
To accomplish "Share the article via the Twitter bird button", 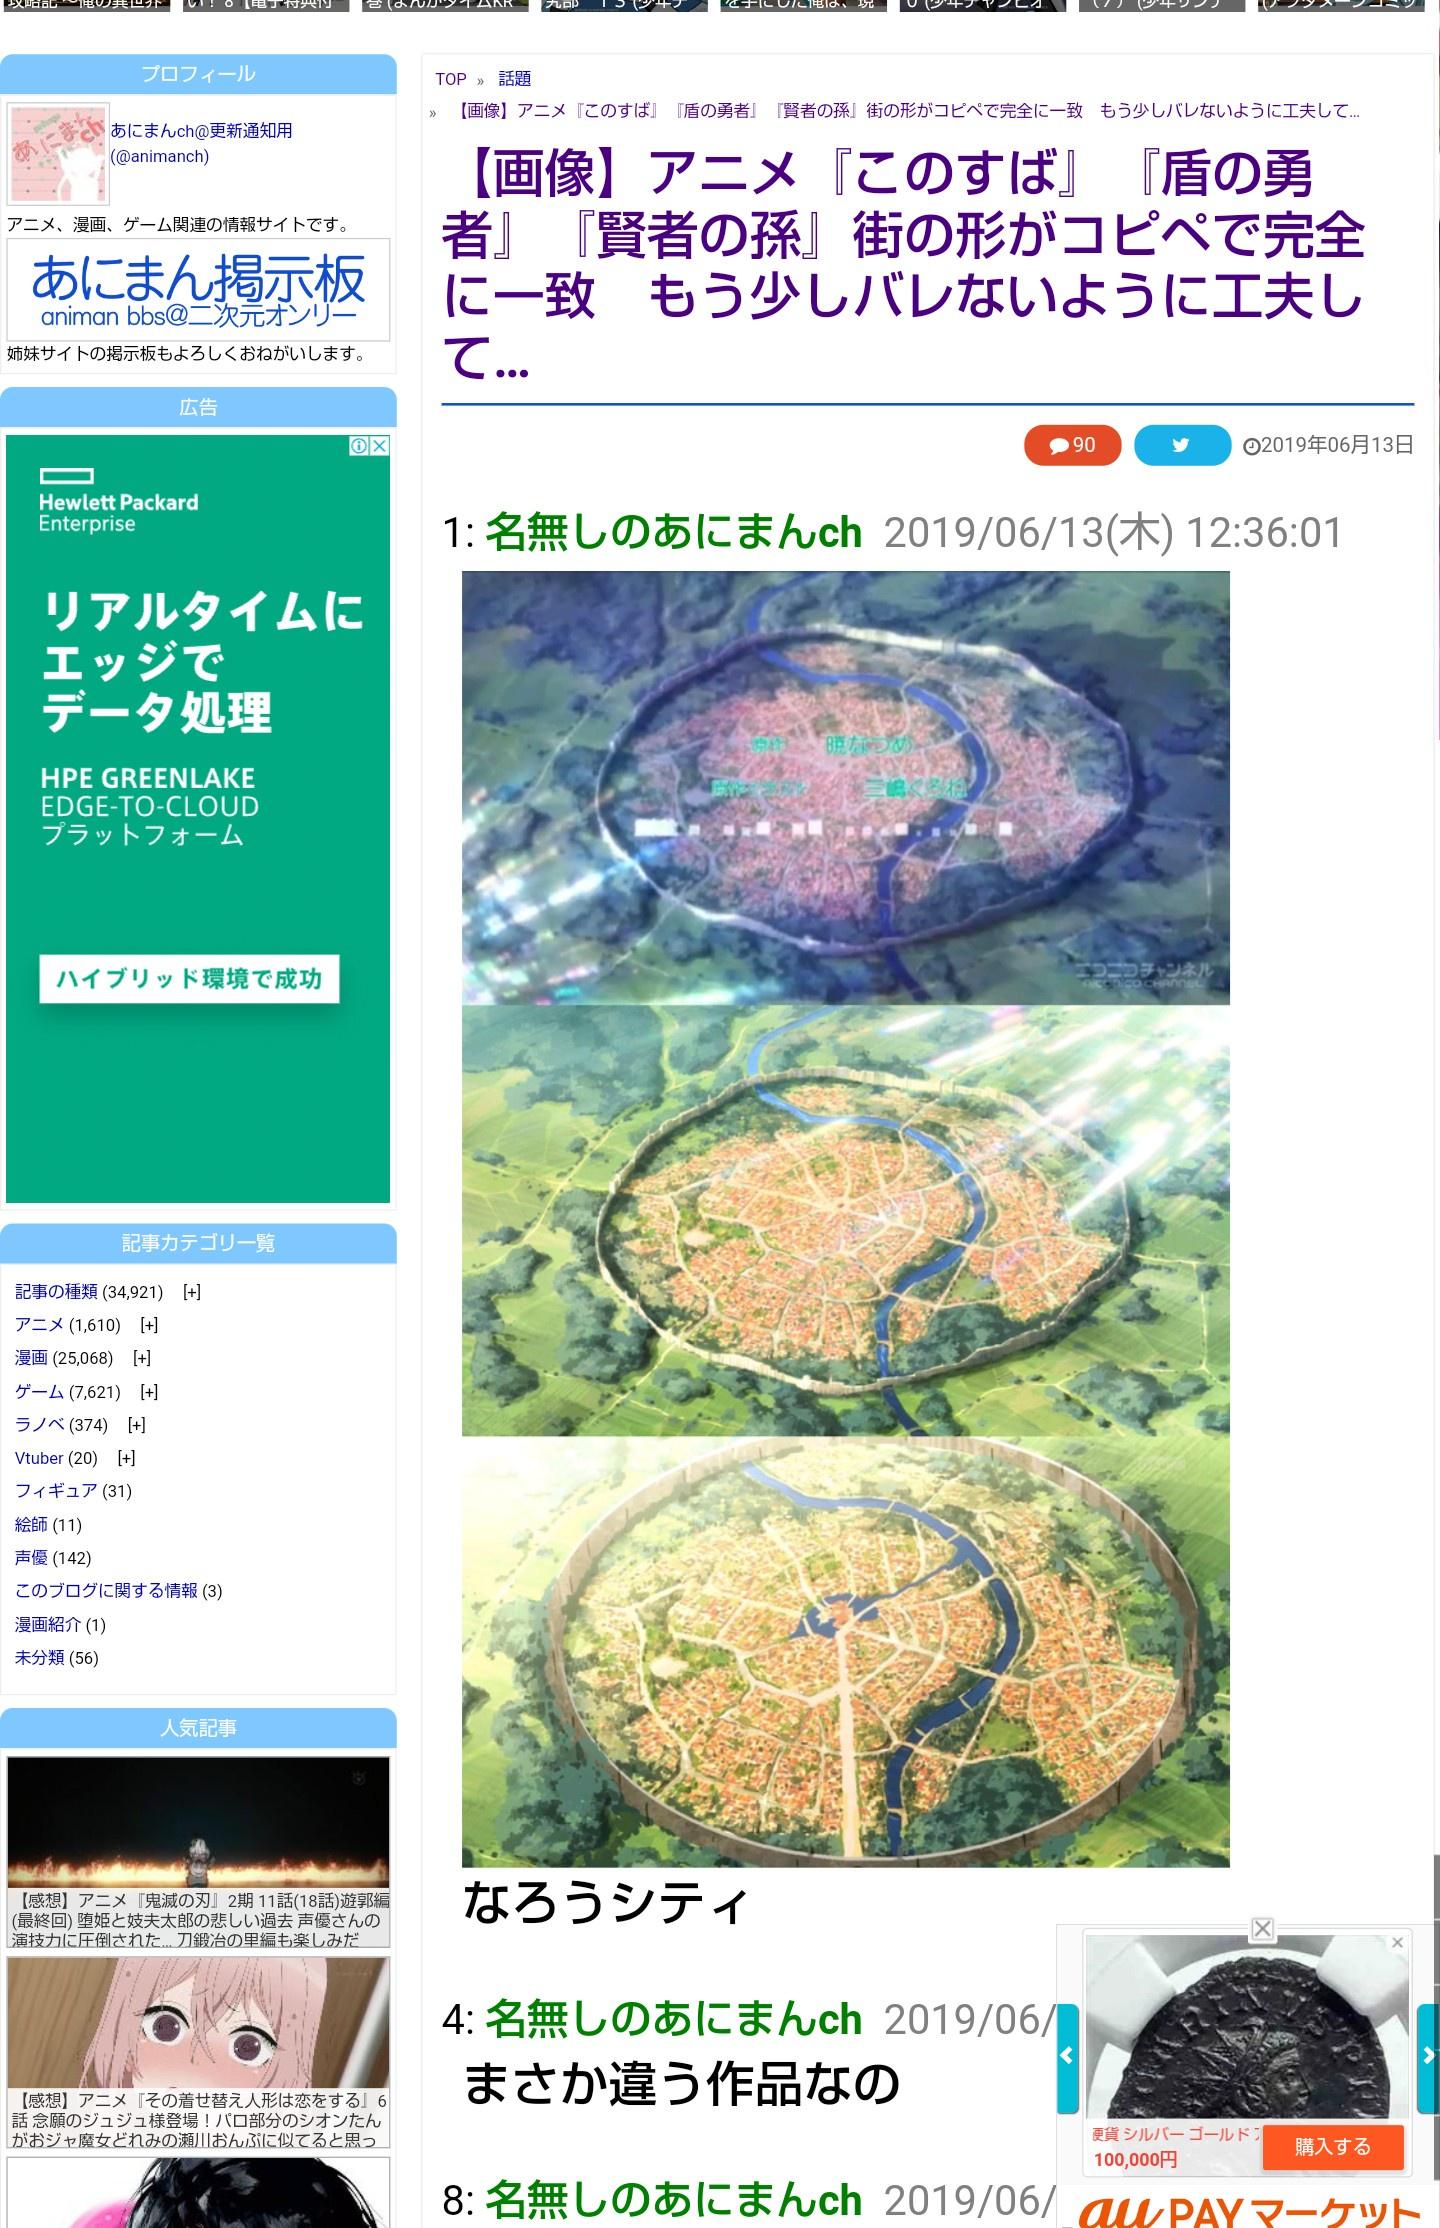I will pos(1182,445).
